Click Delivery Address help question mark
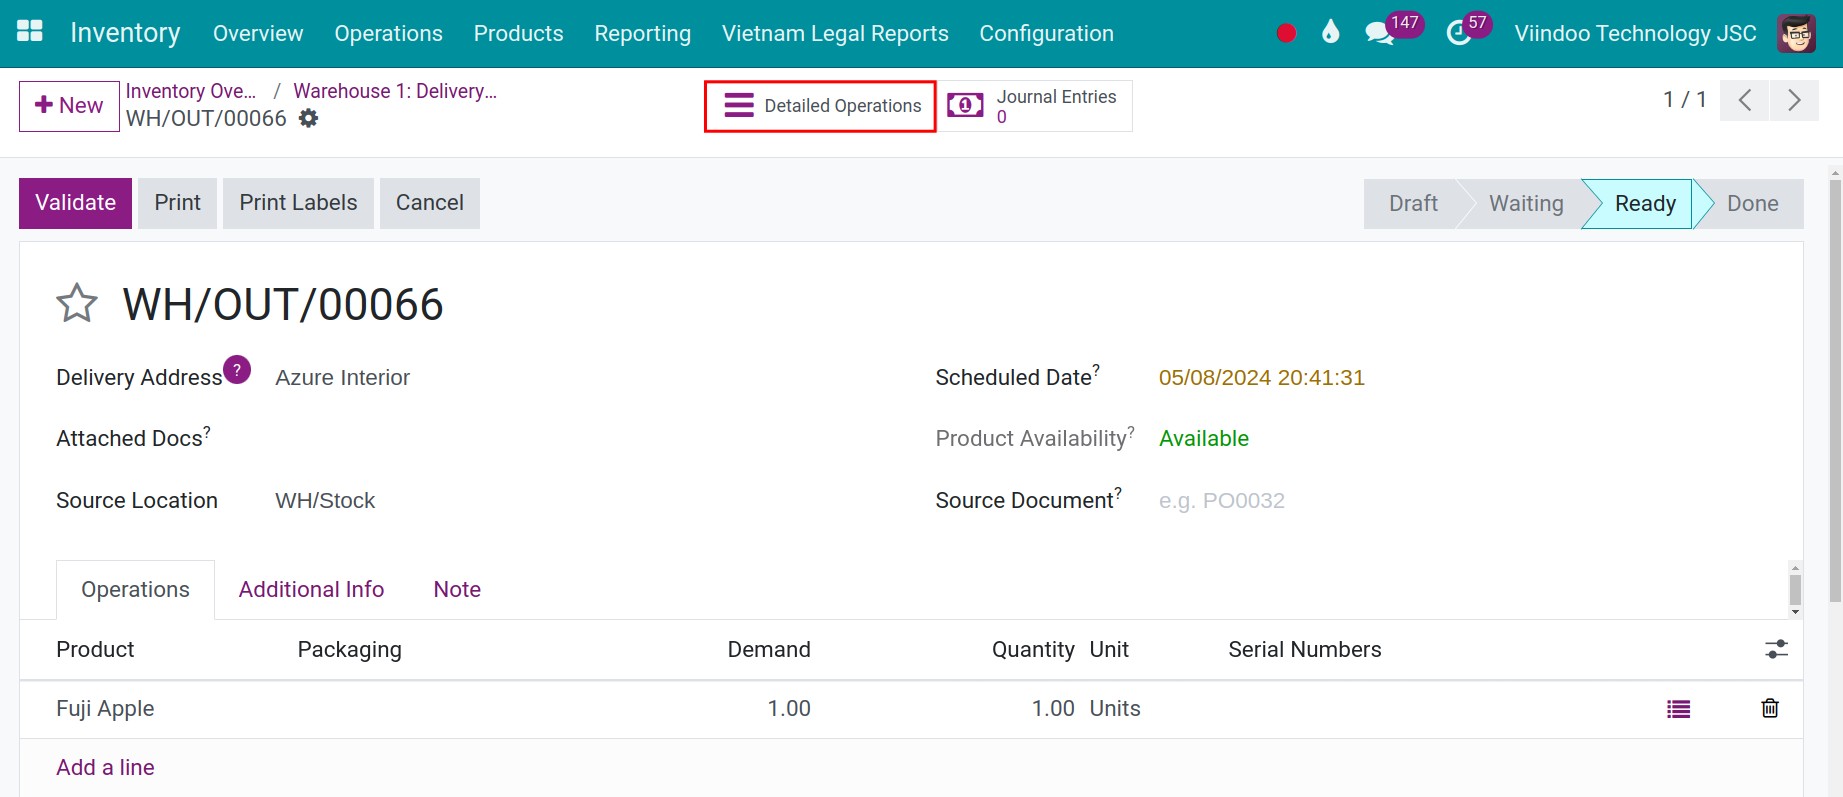The height and width of the screenshot is (797, 1843). (x=237, y=369)
